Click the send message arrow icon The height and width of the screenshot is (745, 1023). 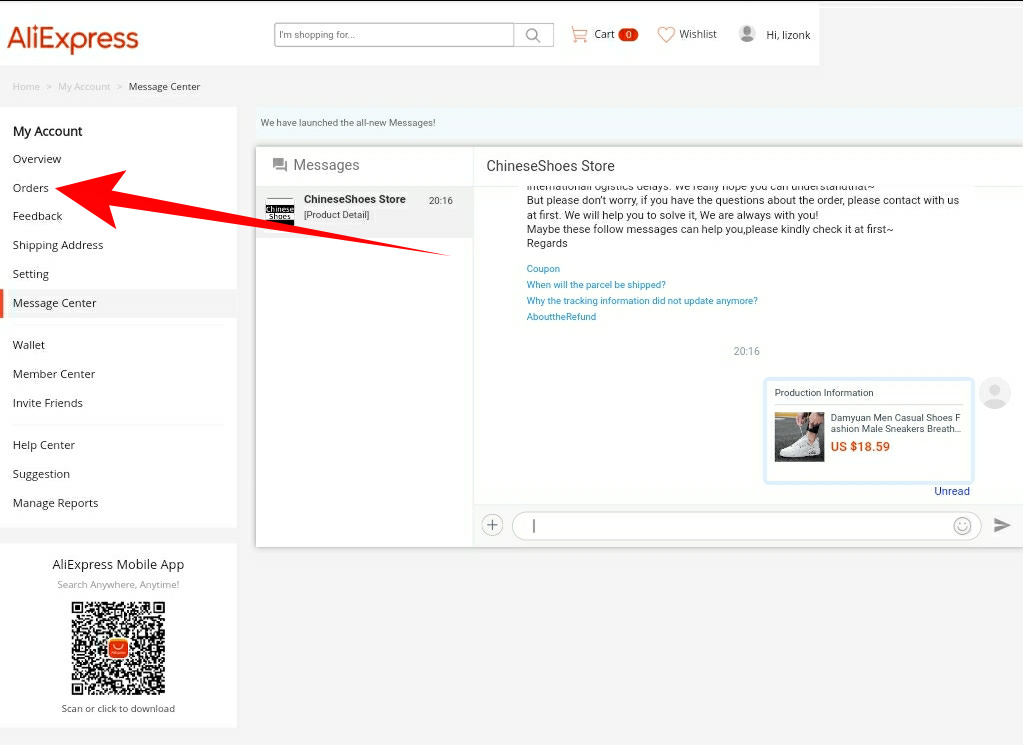point(1001,525)
